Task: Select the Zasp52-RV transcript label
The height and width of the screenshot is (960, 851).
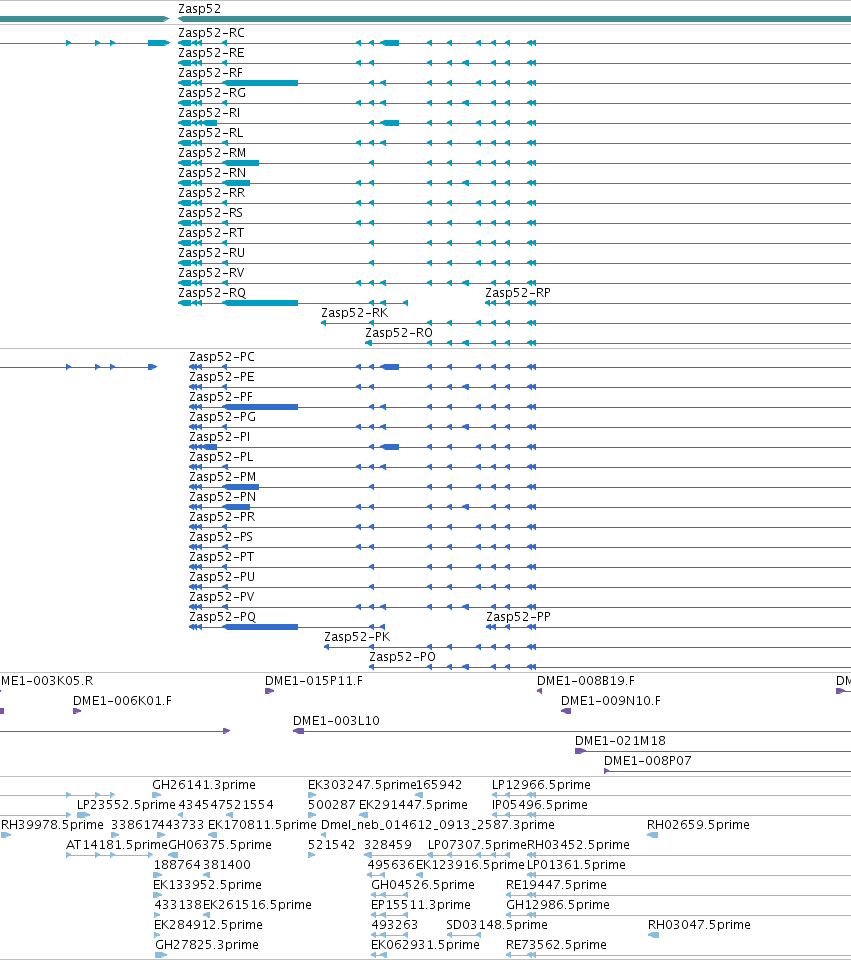Action: pyautogui.click(x=211, y=273)
